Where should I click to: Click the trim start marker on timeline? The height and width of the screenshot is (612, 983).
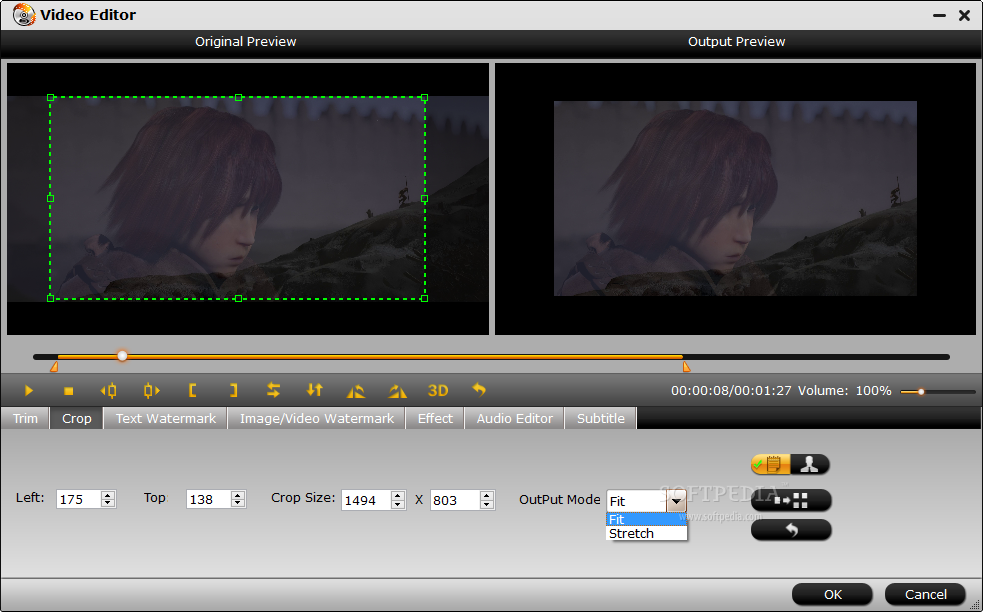point(54,366)
